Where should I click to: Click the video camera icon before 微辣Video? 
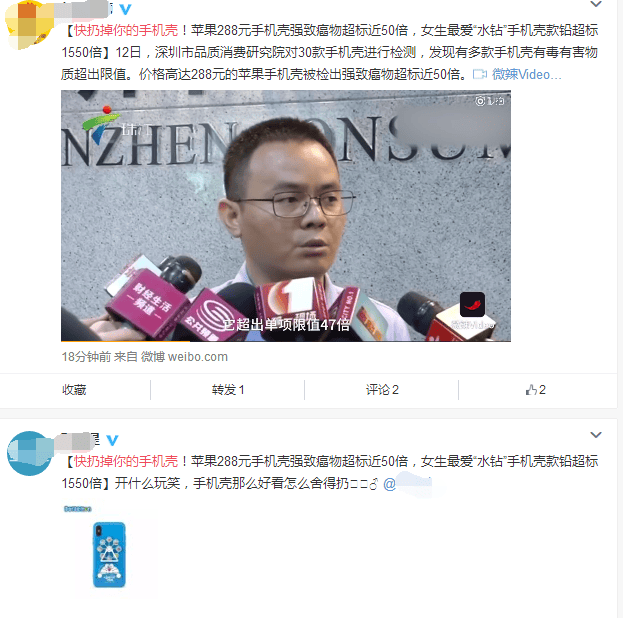(x=480, y=74)
